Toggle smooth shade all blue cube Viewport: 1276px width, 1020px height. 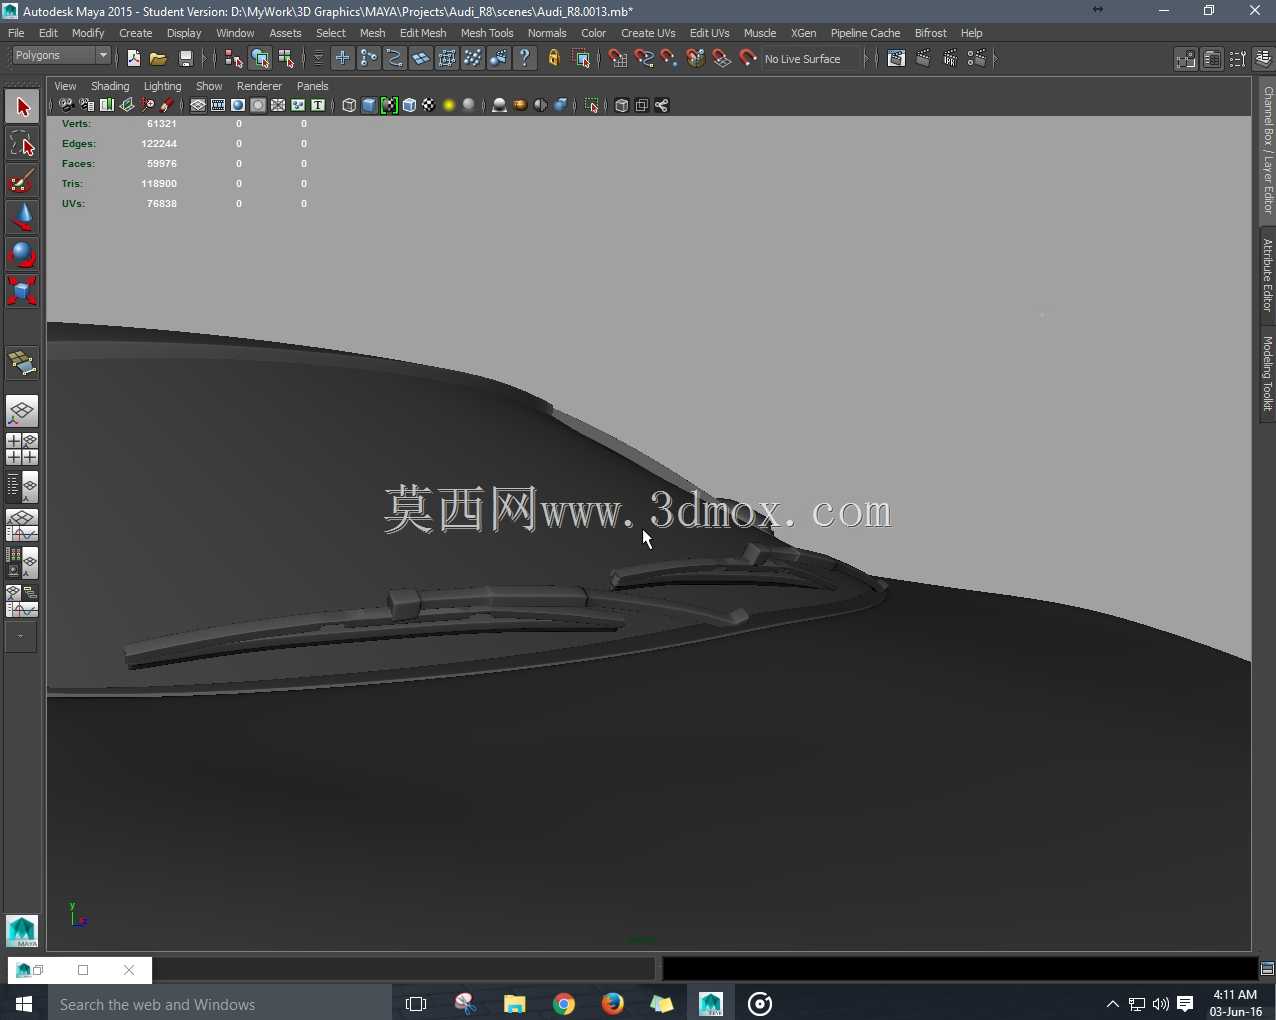coord(369,105)
